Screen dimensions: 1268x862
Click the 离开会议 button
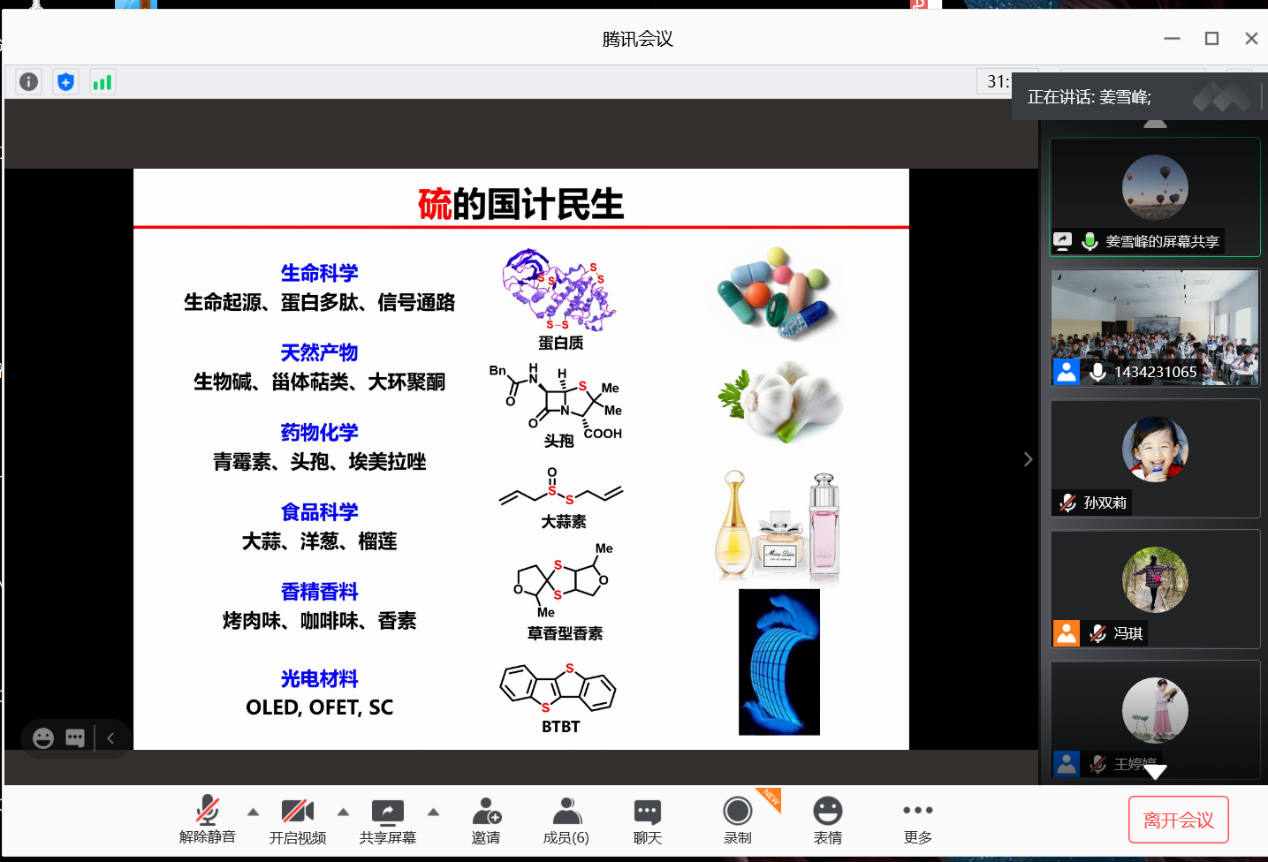click(x=1178, y=820)
